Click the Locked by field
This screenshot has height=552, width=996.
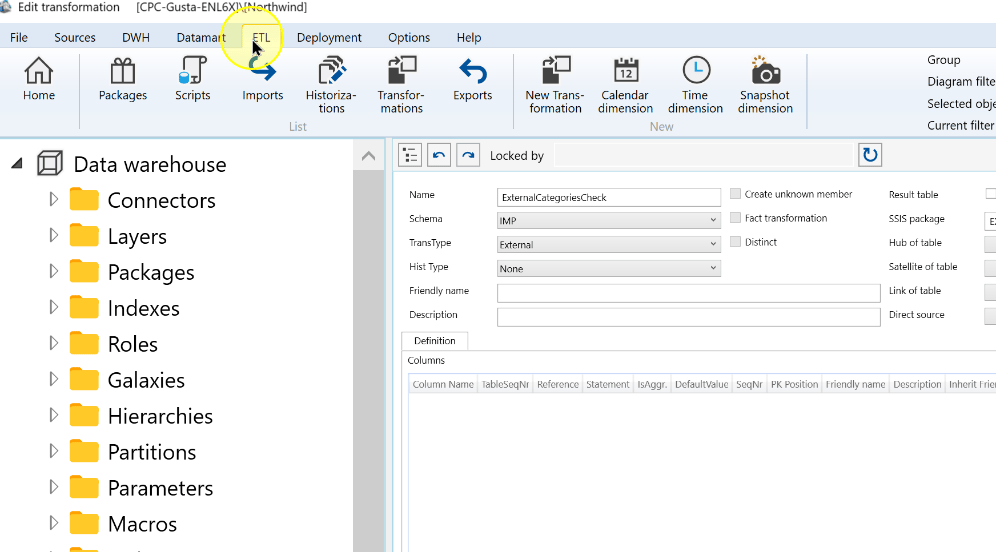pyautogui.click(x=703, y=156)
